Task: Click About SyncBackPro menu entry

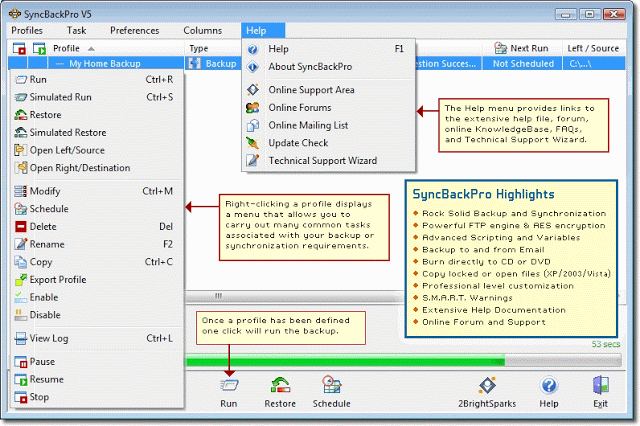Action: tap(329, 67)
